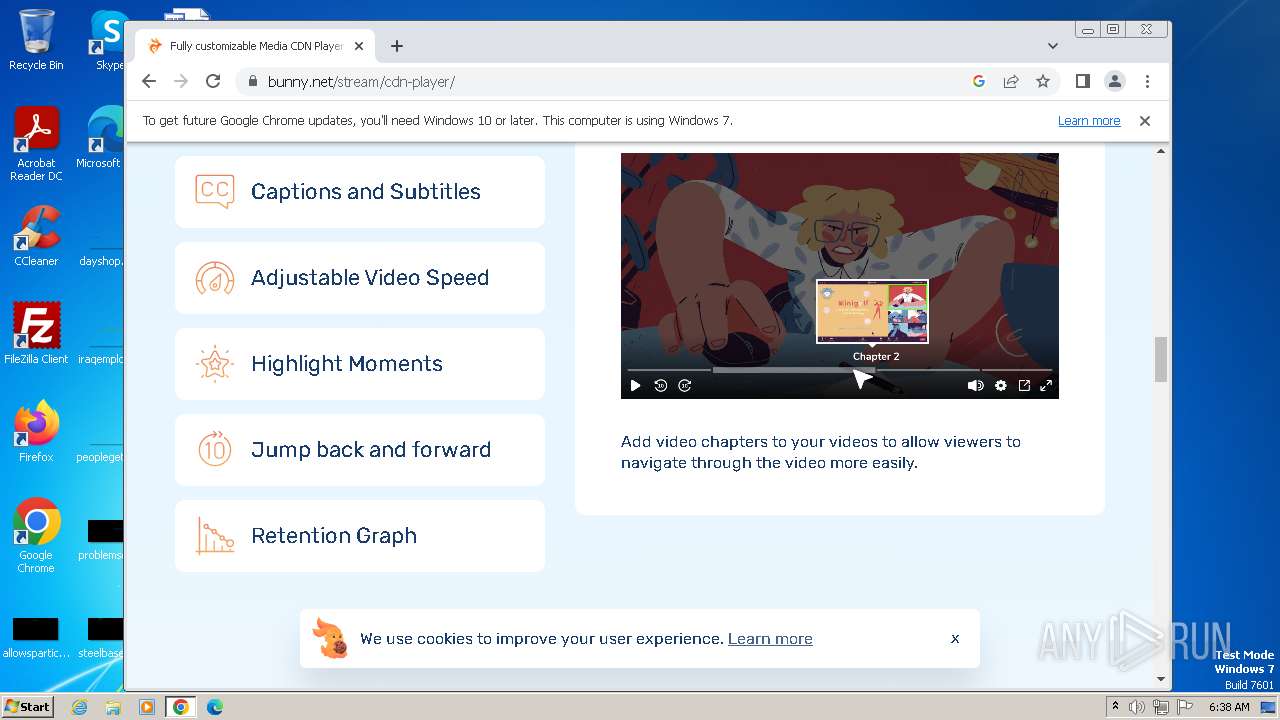Close the Media CDN Player tab

tap(359, 46)
